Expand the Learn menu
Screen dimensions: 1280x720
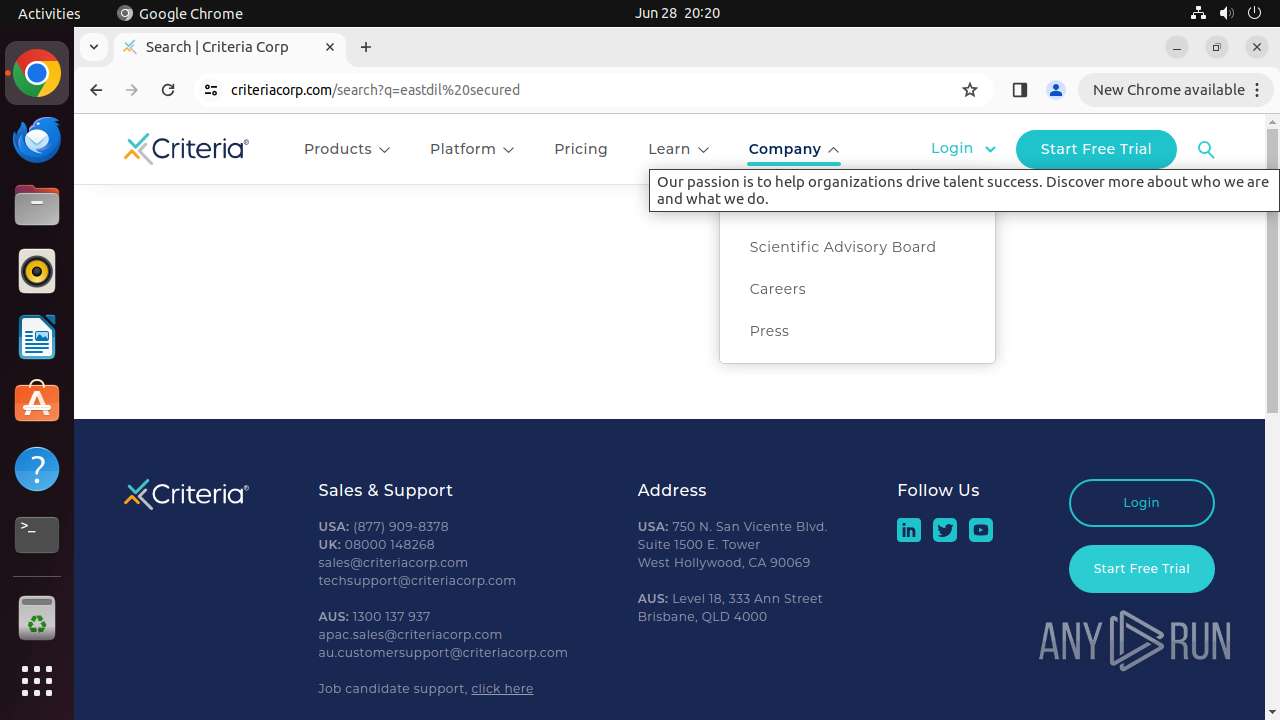[x=679, y=149]
